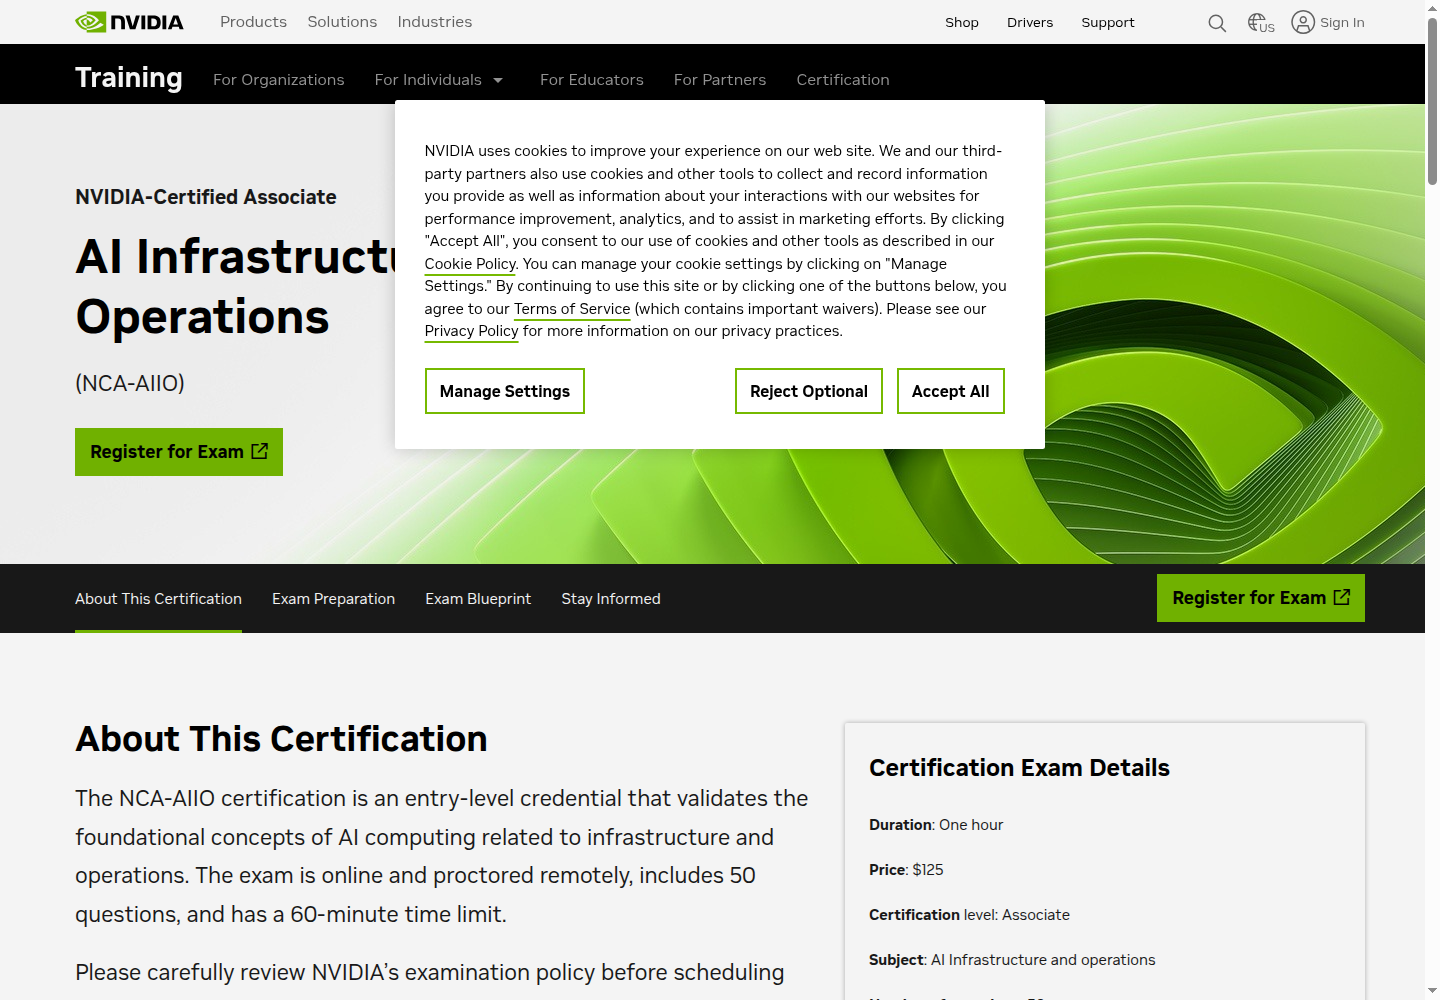
Task: Click the hero Register for Exam button
Action: pyautogui.click(x=179, y=452)
